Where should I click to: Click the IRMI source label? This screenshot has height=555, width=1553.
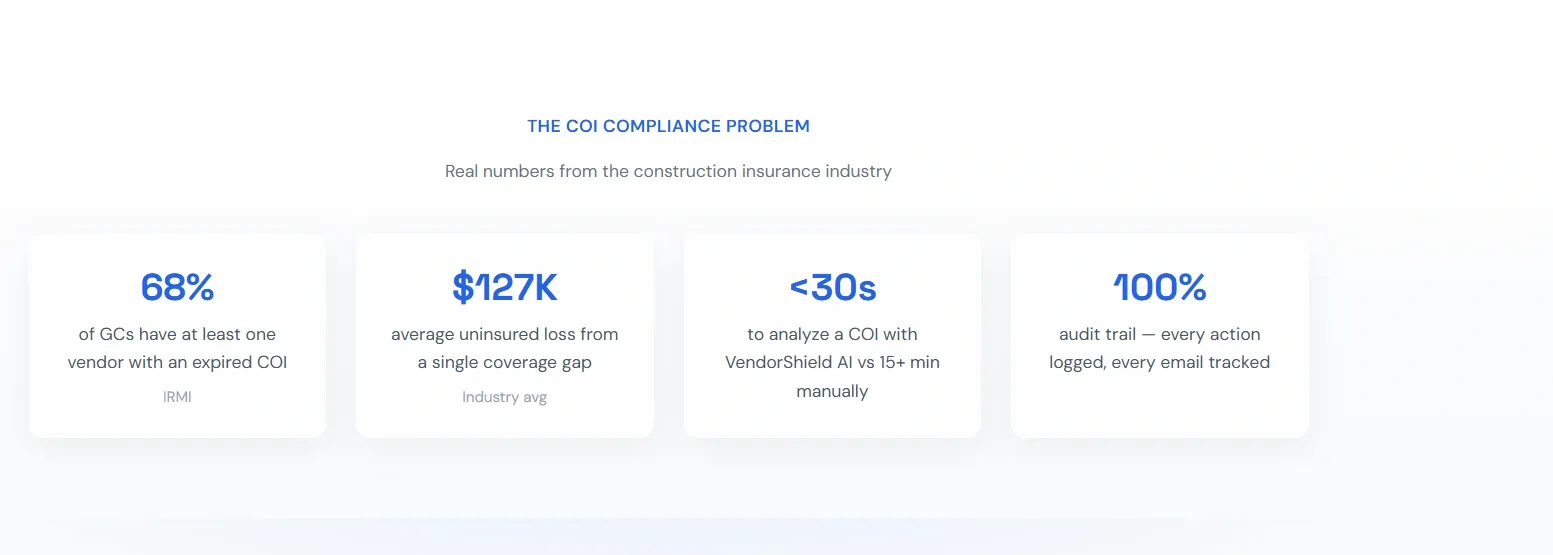click(177, 397)
